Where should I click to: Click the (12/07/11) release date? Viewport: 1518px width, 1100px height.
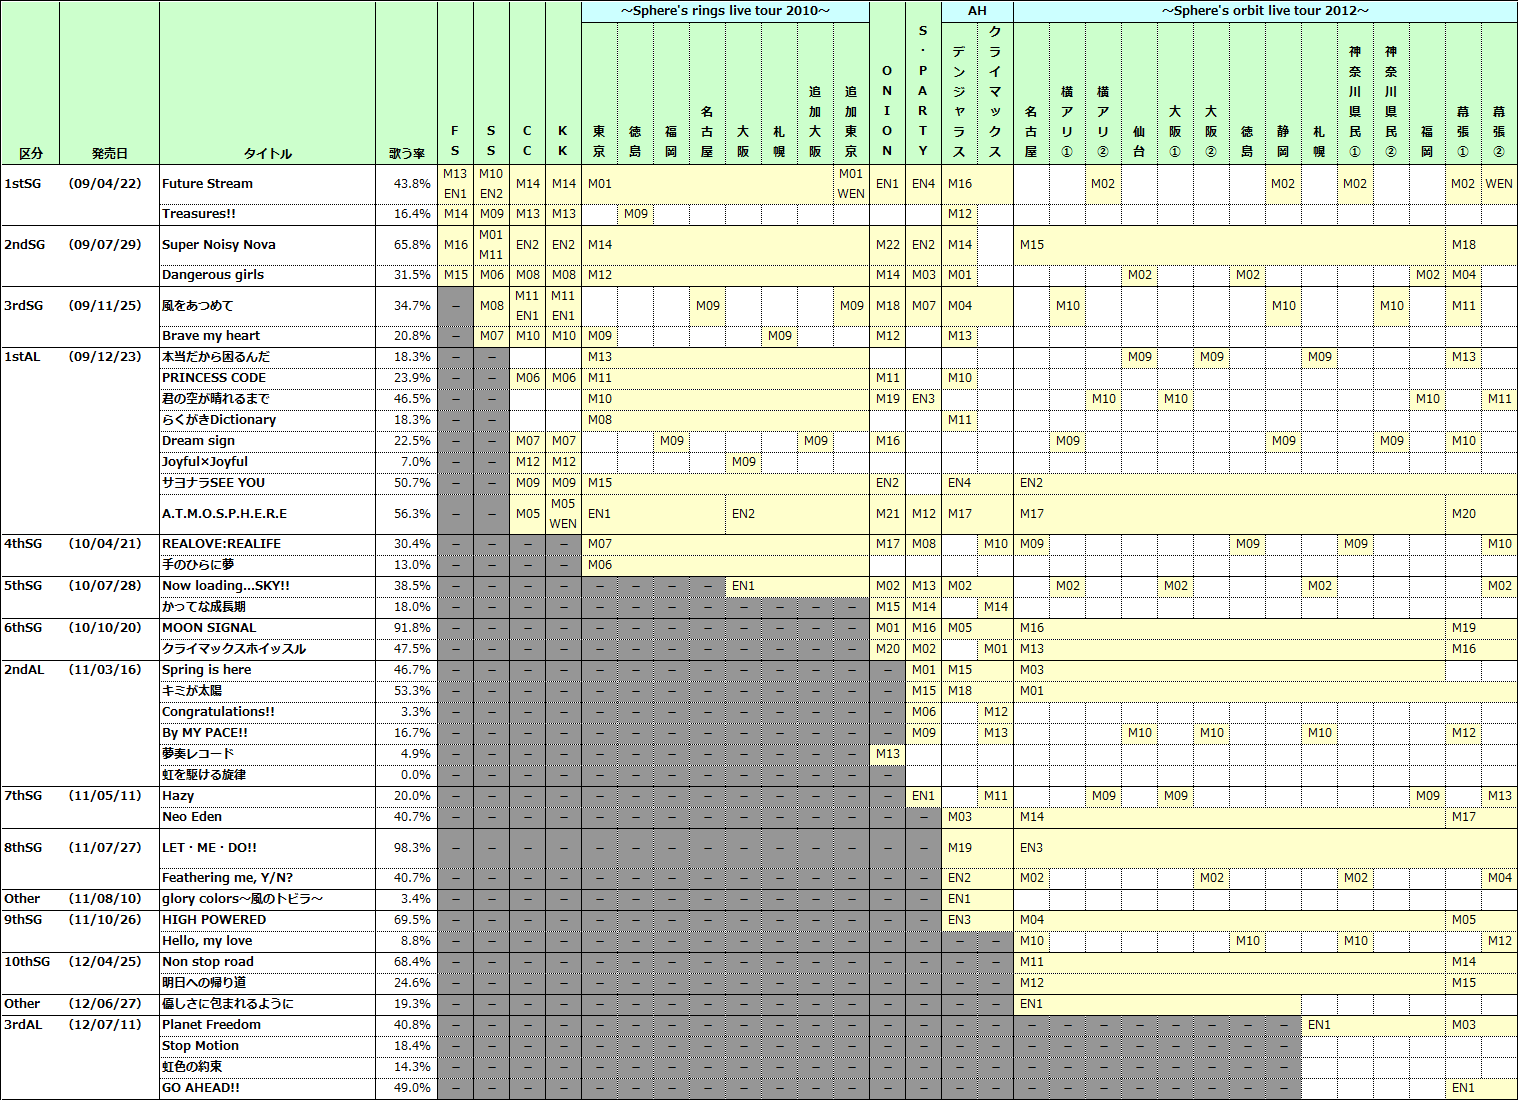(x=105, y=1025)
